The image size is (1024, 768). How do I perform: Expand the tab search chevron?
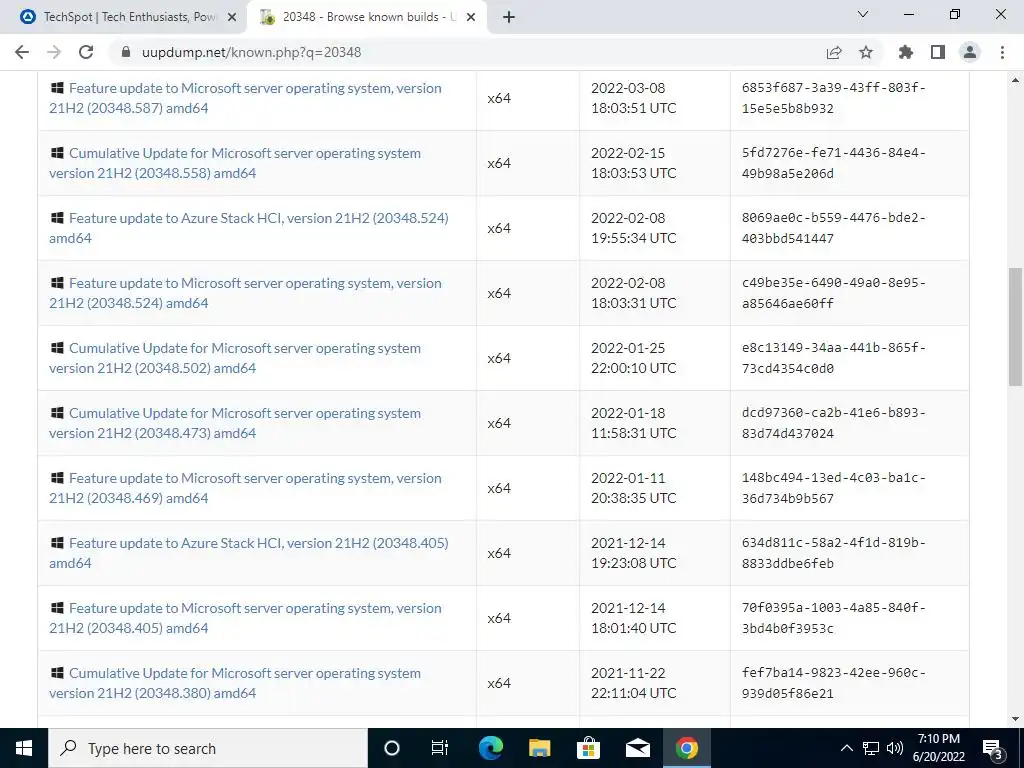tap(863, 14)
